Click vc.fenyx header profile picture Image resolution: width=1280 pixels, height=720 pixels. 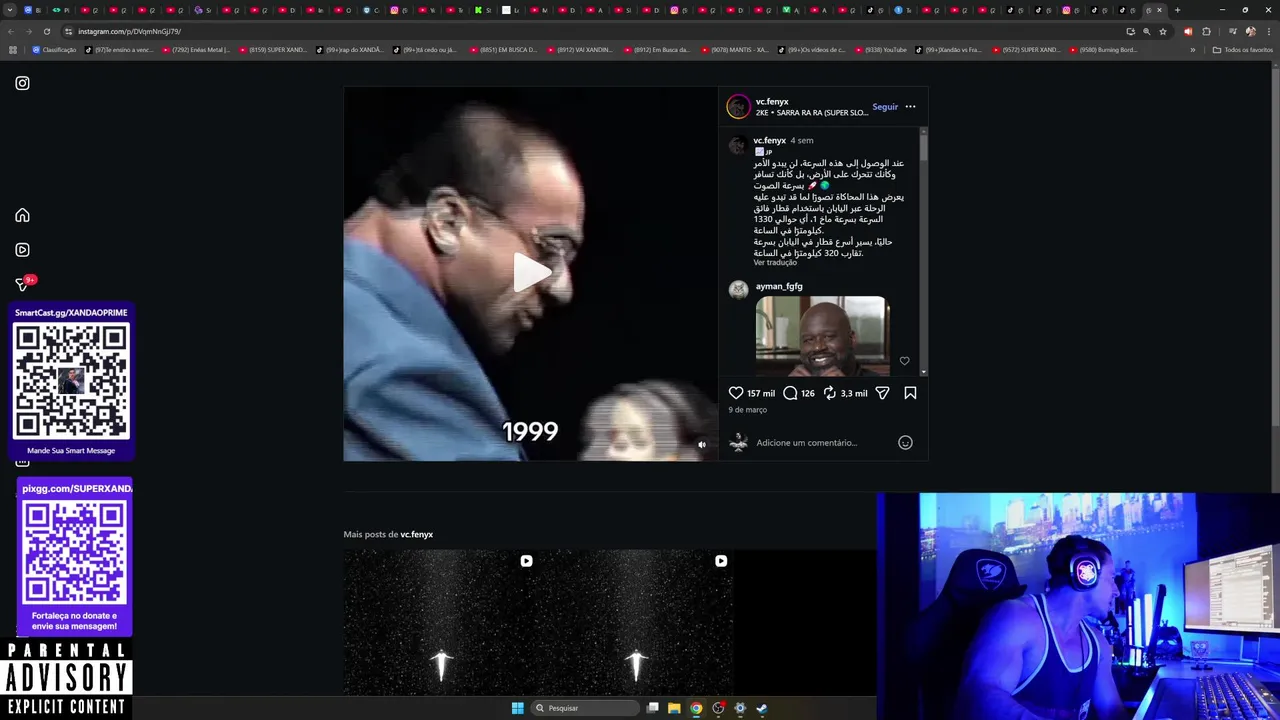point(738,106)
